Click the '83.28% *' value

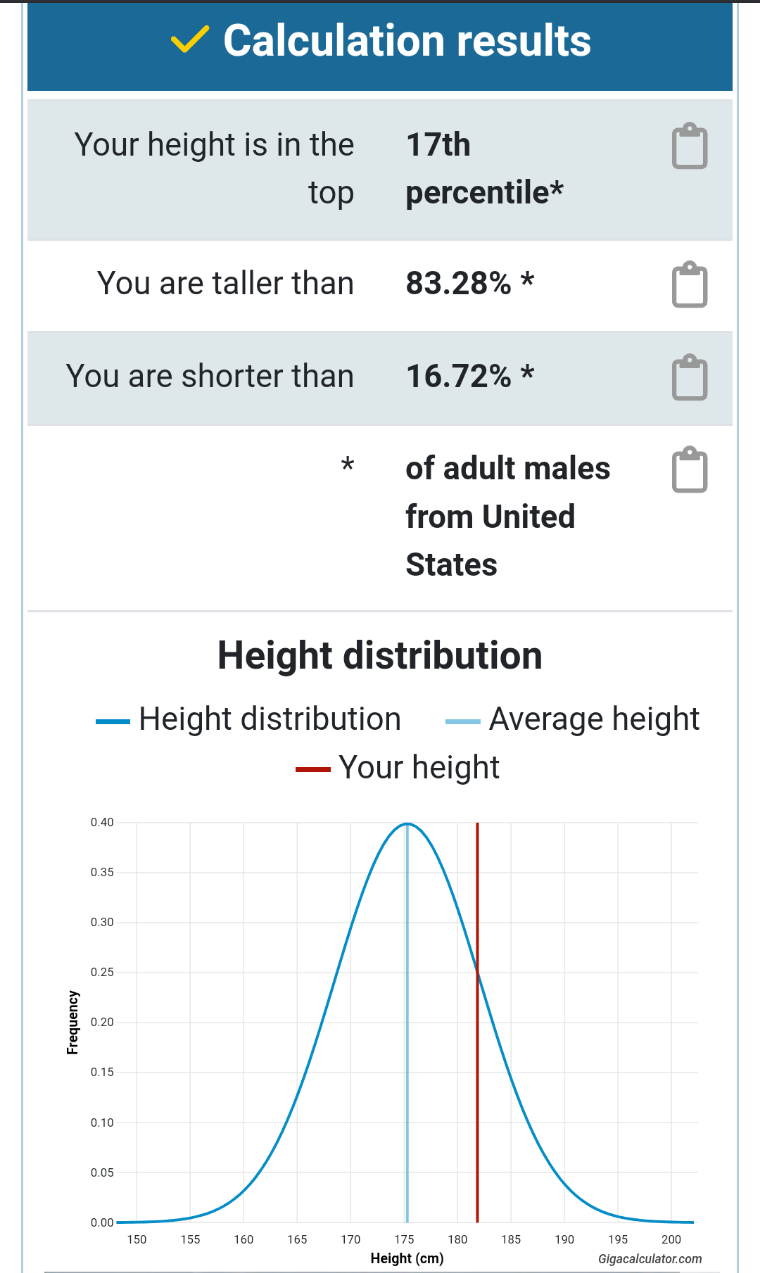(x=469, y=284)
